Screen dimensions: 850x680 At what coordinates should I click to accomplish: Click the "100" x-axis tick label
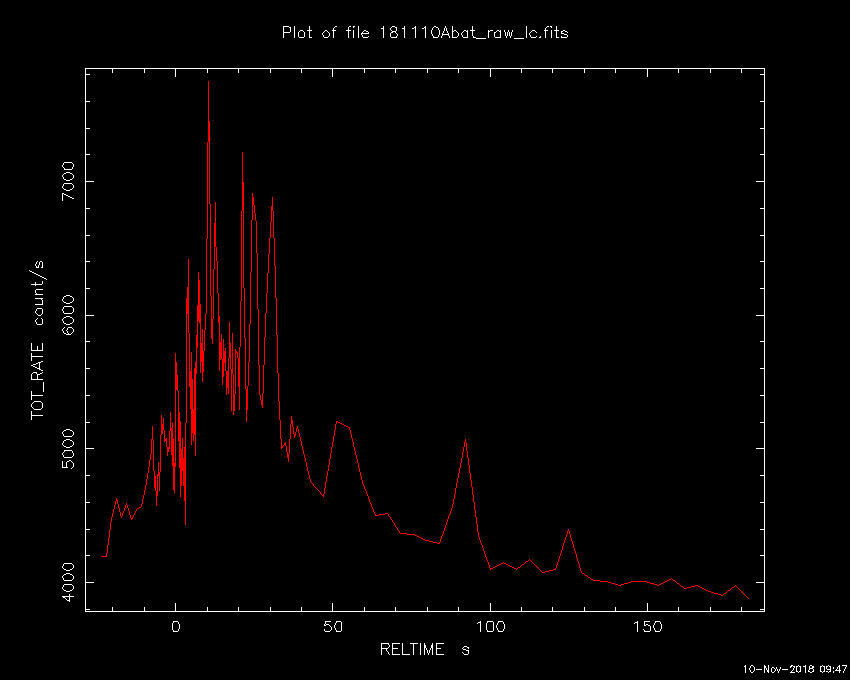pyautogui.click(x=490, y=627)
